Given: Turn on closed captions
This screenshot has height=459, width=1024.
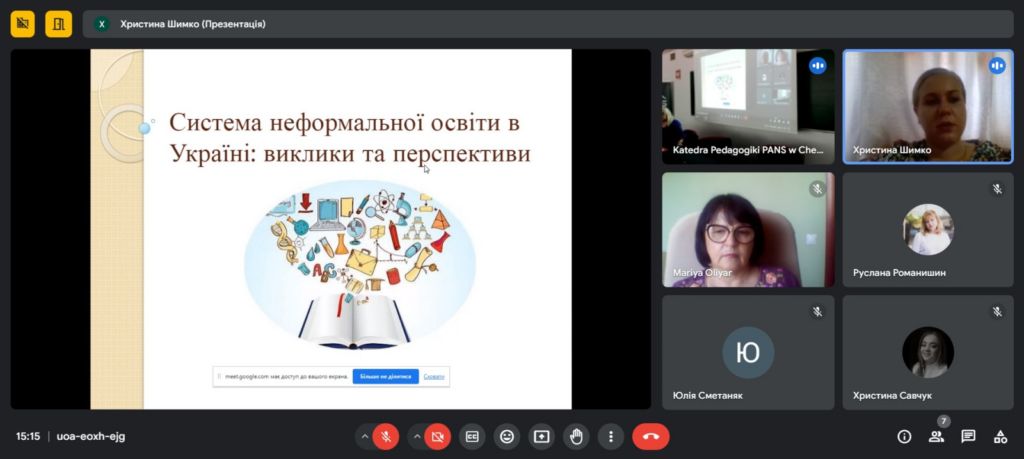Looking at the screenshot, I should 472,436.
